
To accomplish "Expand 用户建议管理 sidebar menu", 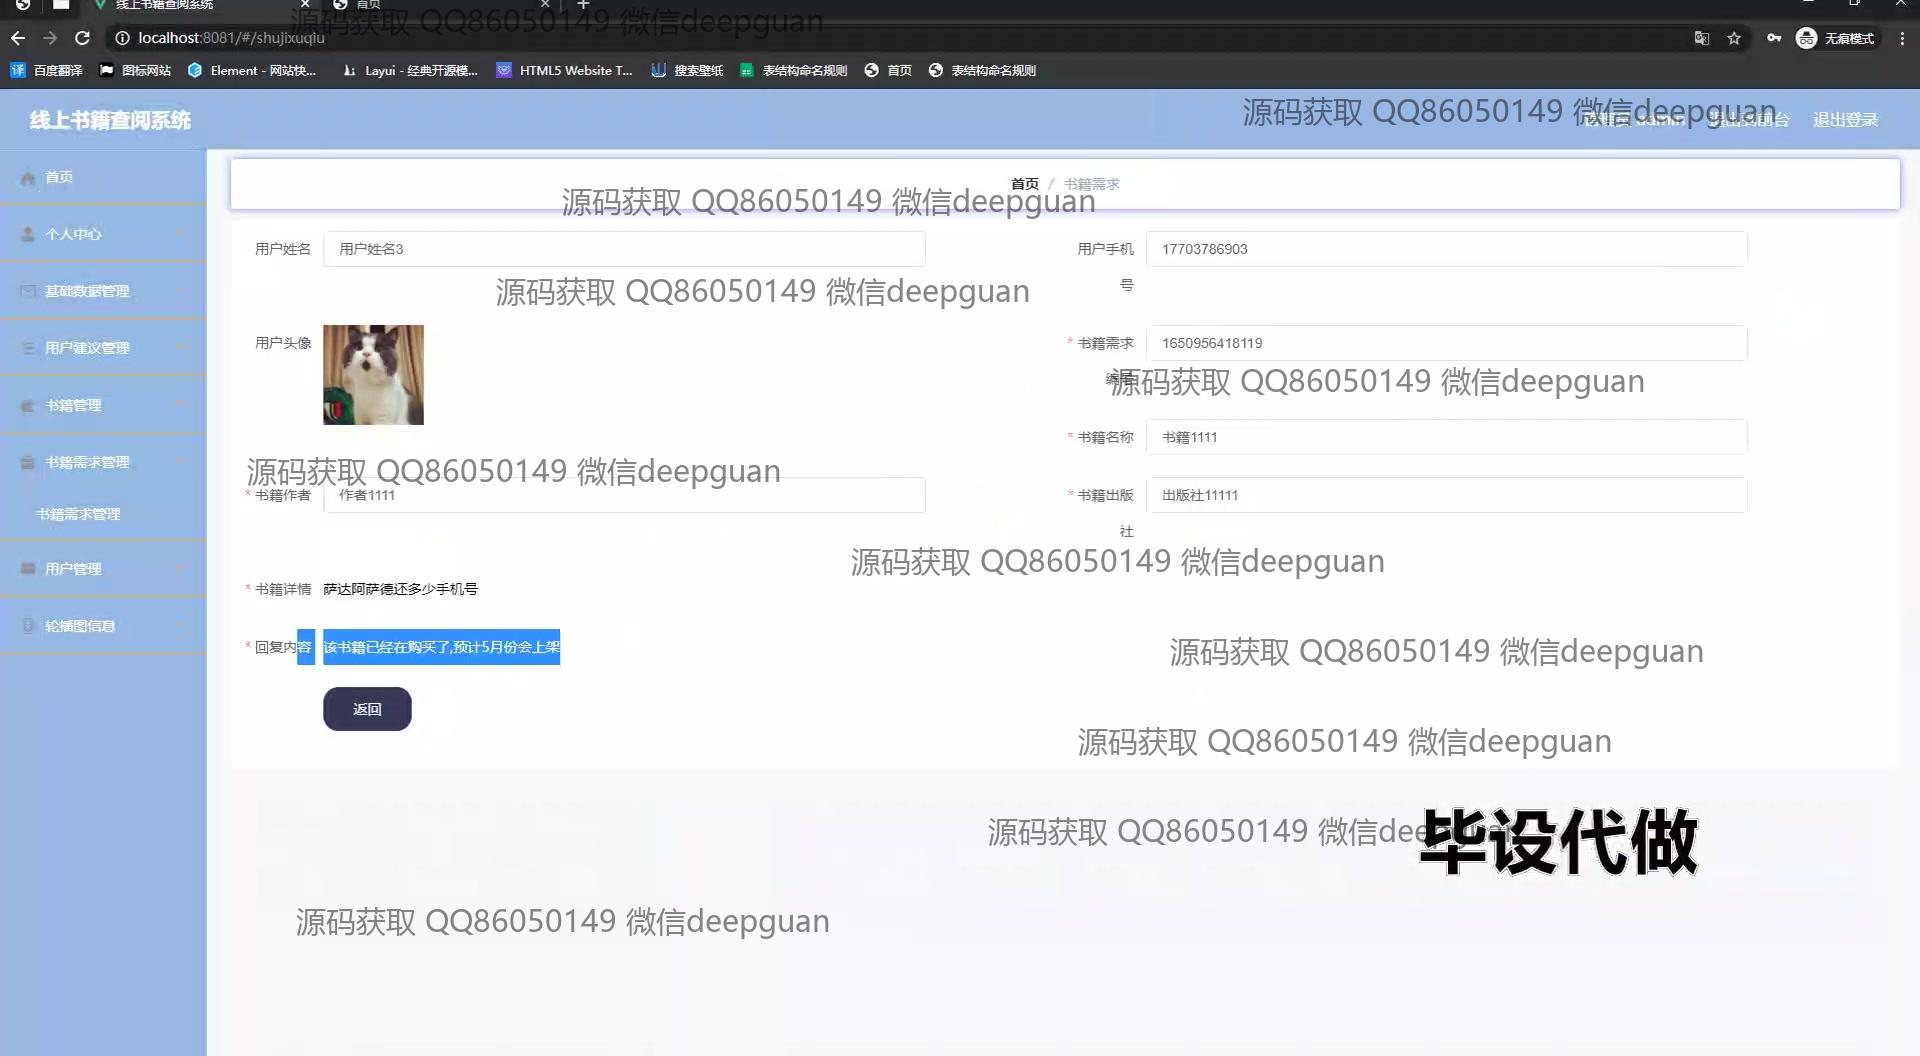I will (x=103, y=348).
